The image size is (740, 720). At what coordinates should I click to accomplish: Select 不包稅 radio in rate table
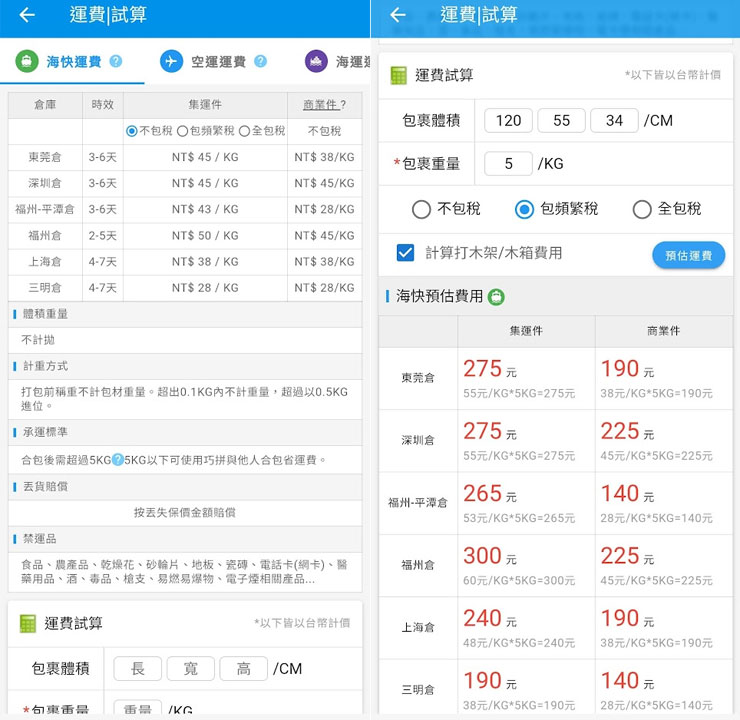click(132, 131)
